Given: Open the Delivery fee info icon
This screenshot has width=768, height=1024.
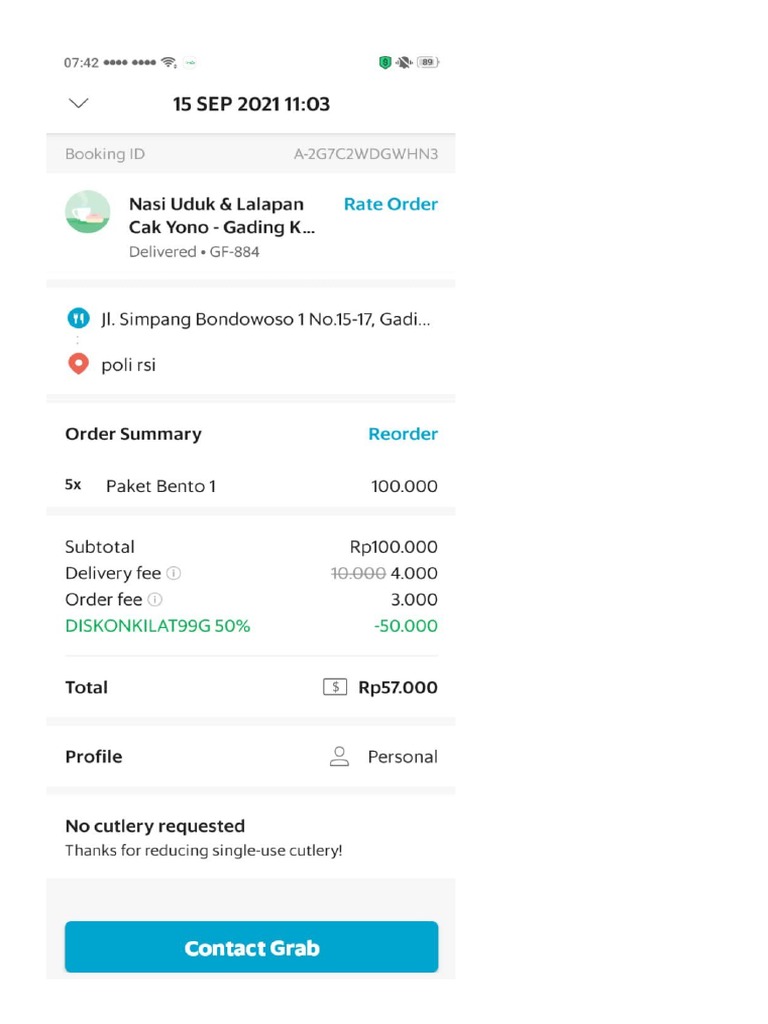Looking at the screenshot, I should click(x=174, y=574).
